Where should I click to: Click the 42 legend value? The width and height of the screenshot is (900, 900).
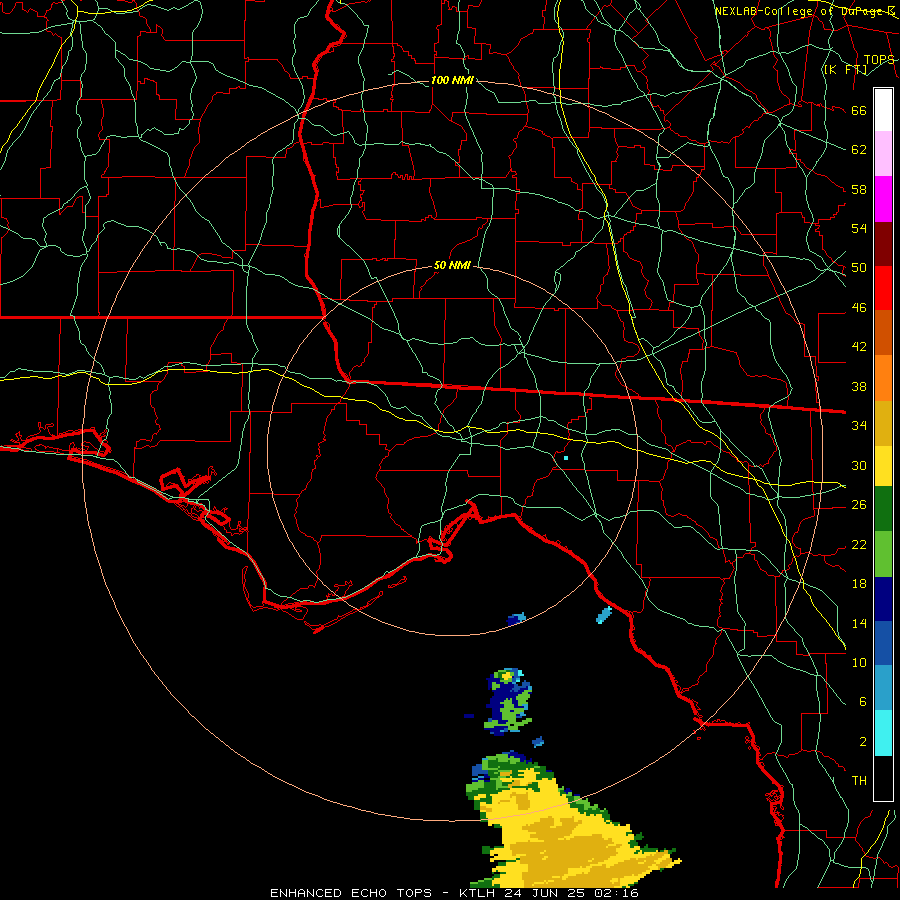859,347
